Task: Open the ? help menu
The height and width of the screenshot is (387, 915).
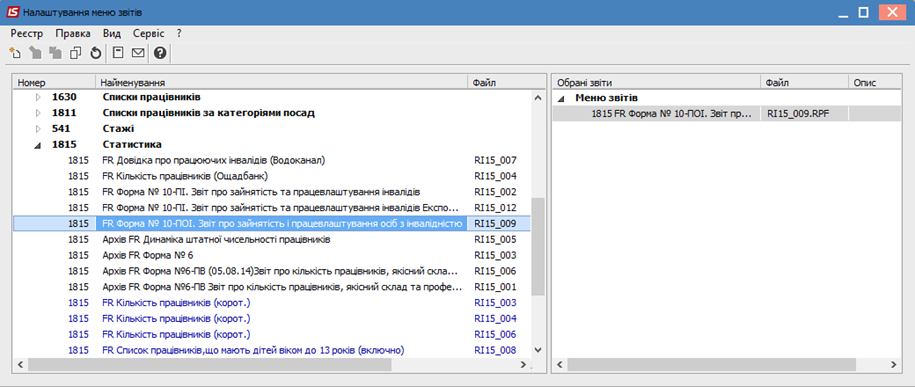Action: click(x=180, y=34)
